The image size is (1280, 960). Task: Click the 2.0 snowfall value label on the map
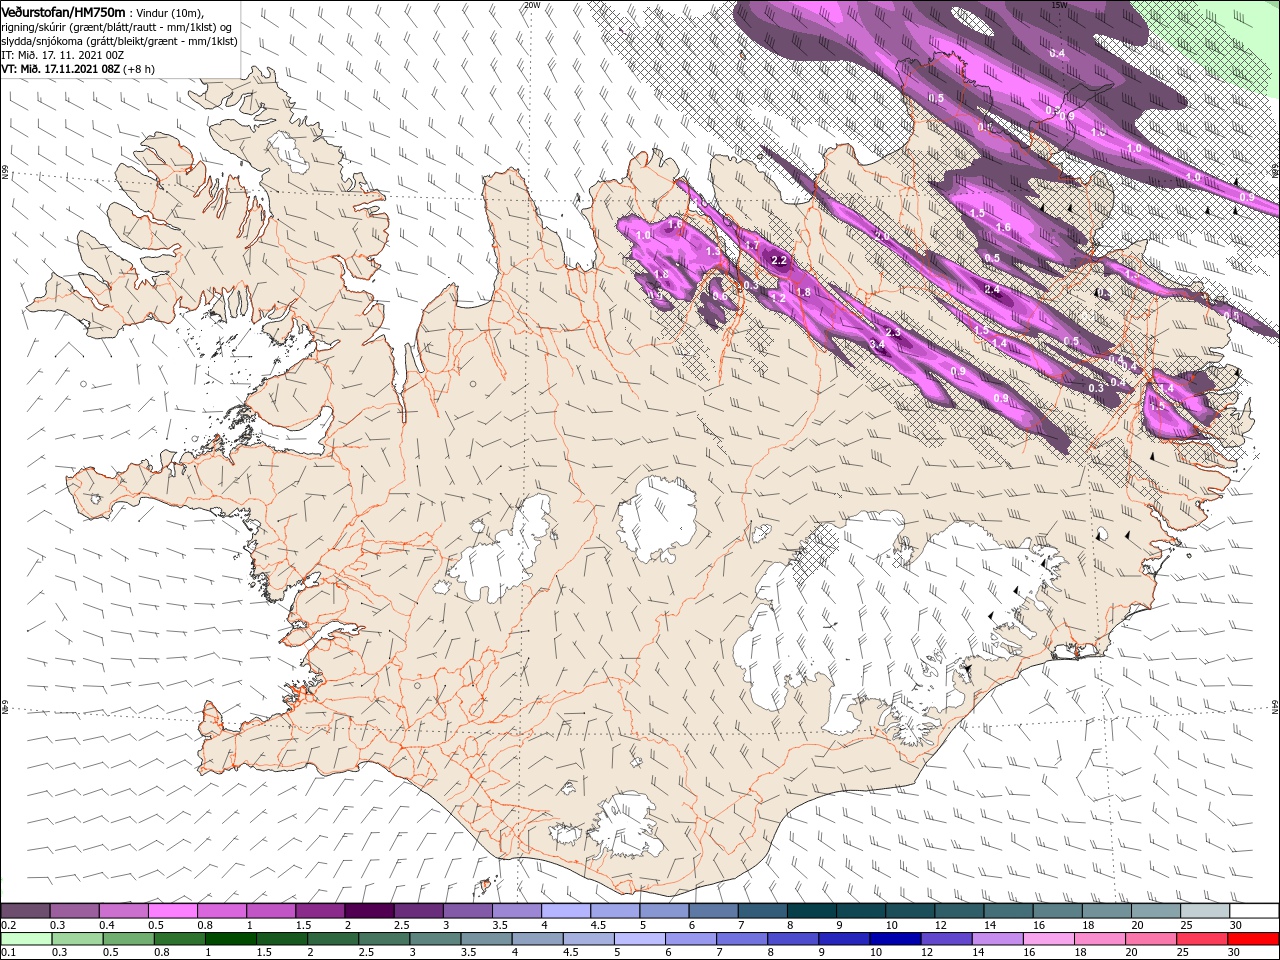[x=881, y=235]
